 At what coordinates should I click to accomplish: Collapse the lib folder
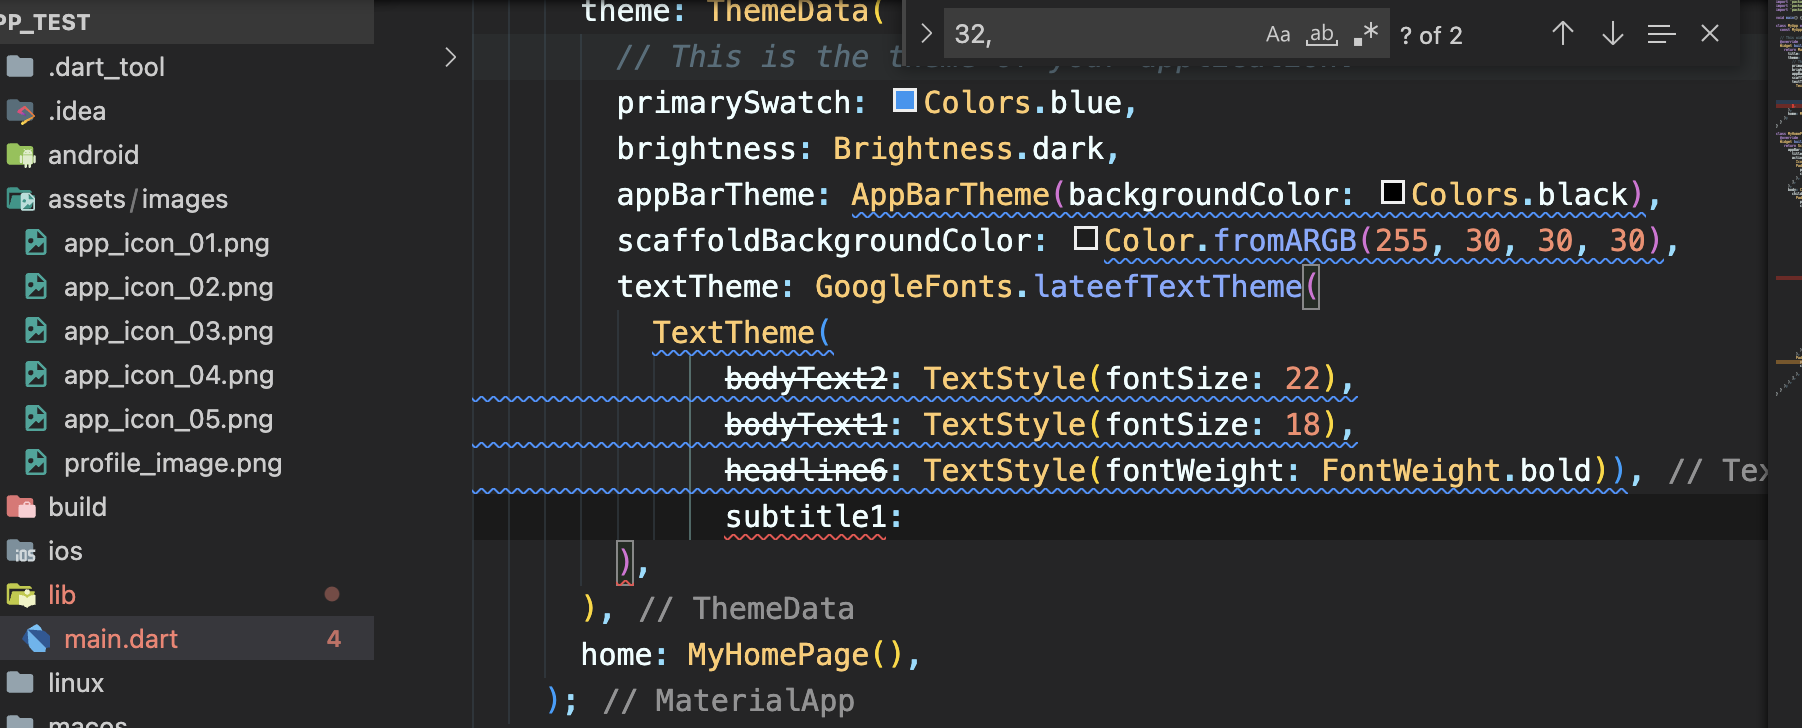pyautogui.click(x=187, y=595)
